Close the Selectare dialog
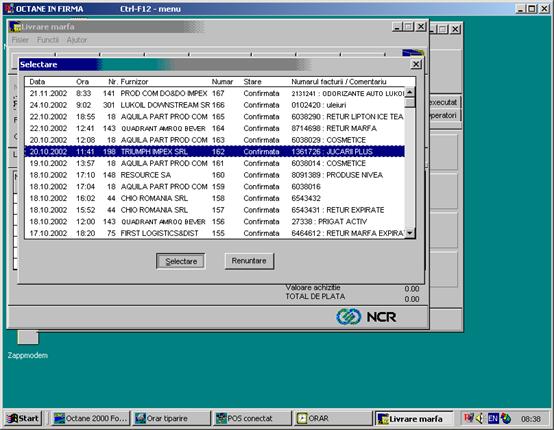 (416, 64)
